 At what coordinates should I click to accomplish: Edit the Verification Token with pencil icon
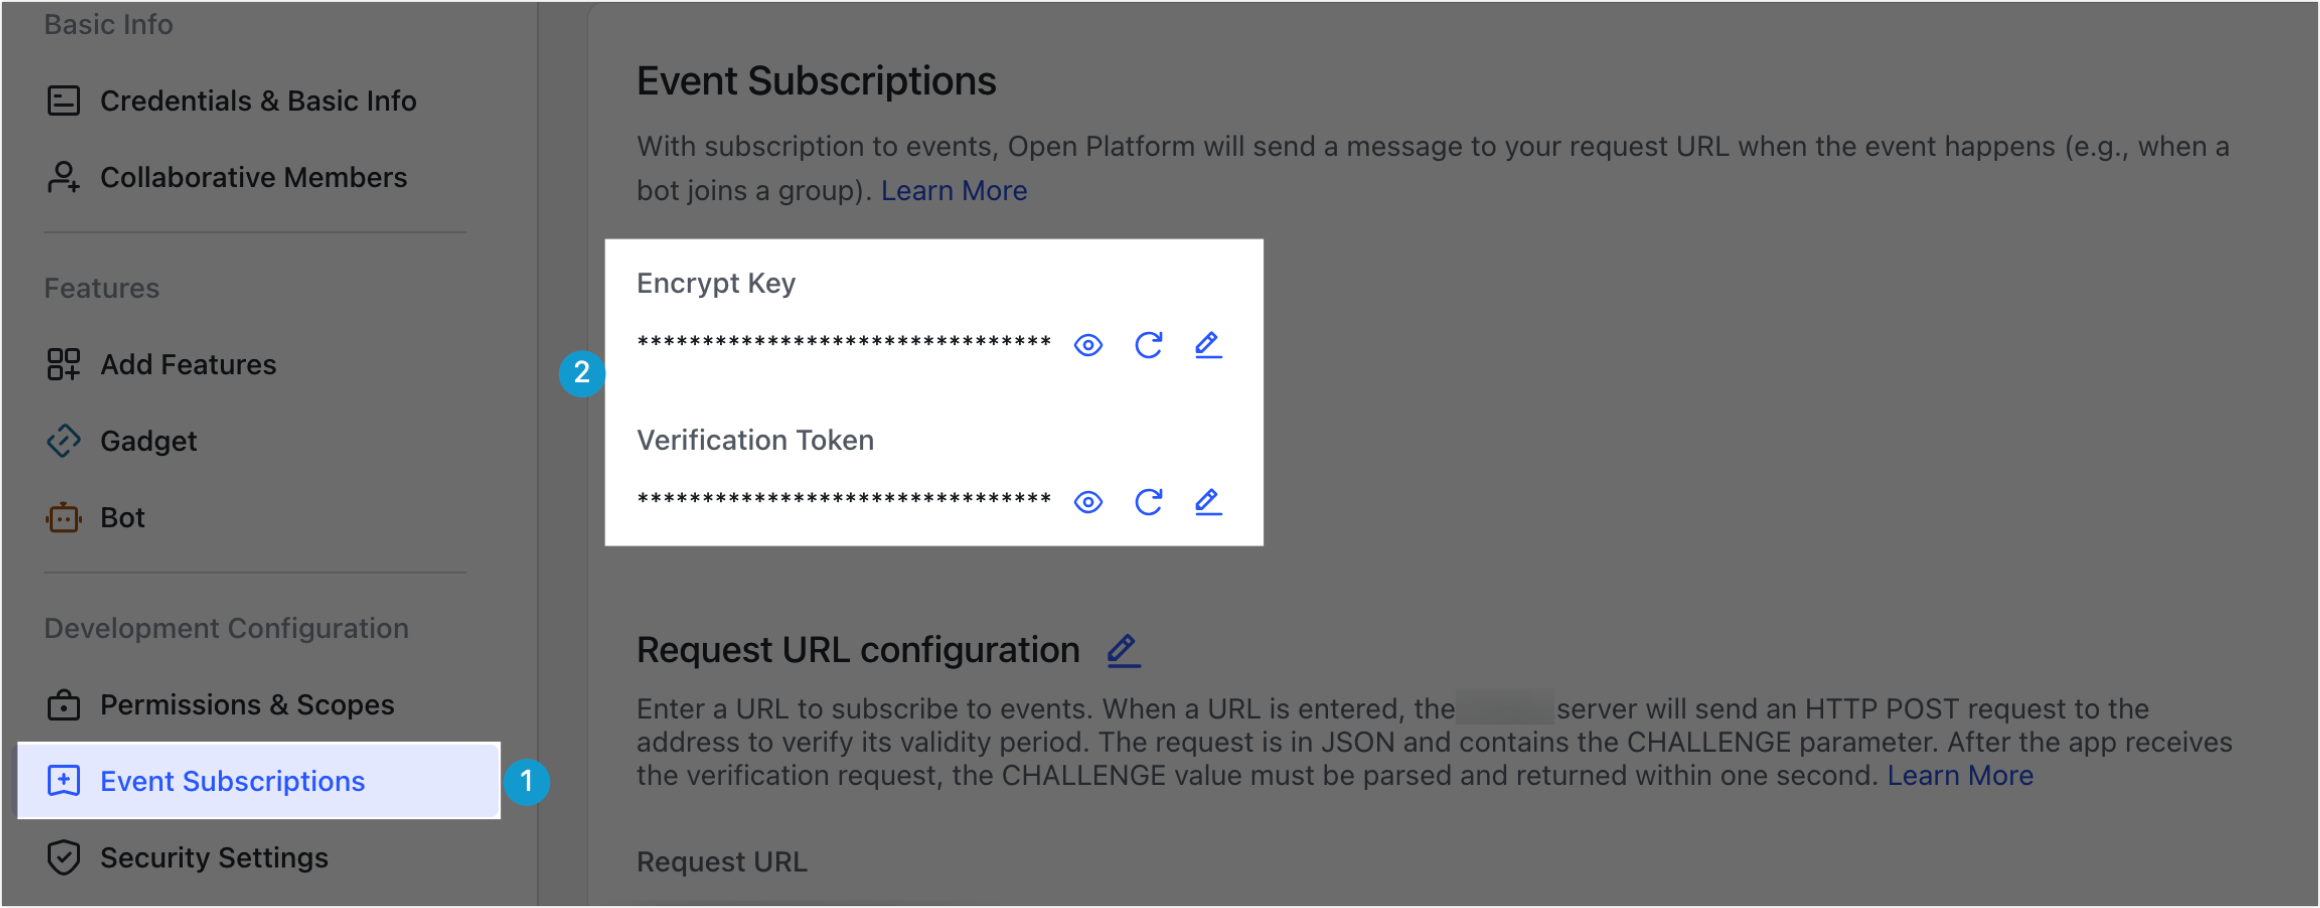[x=1208, y=502]
